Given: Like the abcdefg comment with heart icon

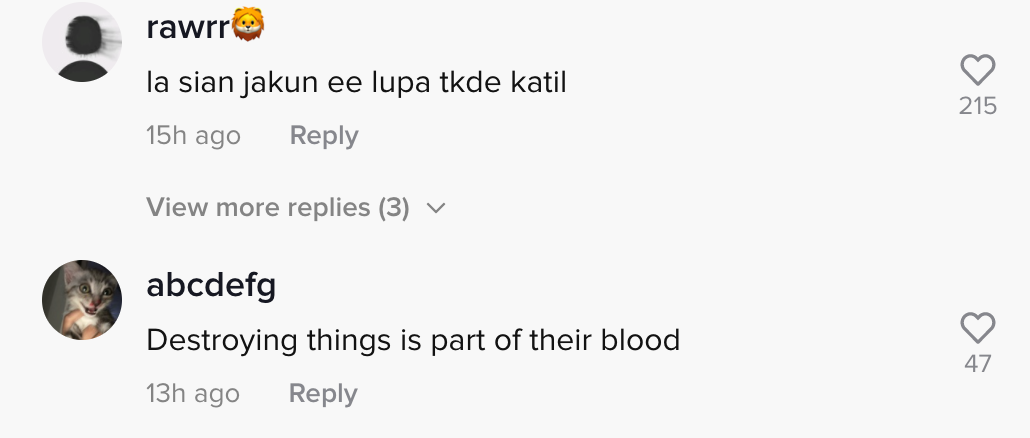Looking at the screenshot, I should point(977,328).
